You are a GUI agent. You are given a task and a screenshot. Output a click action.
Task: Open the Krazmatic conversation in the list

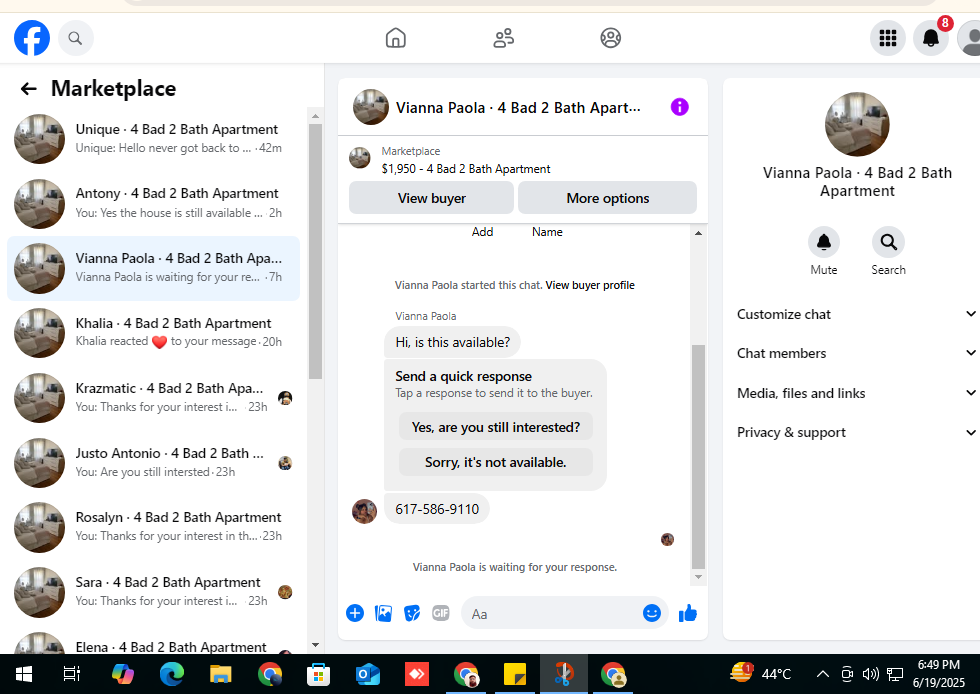point(154,398)
